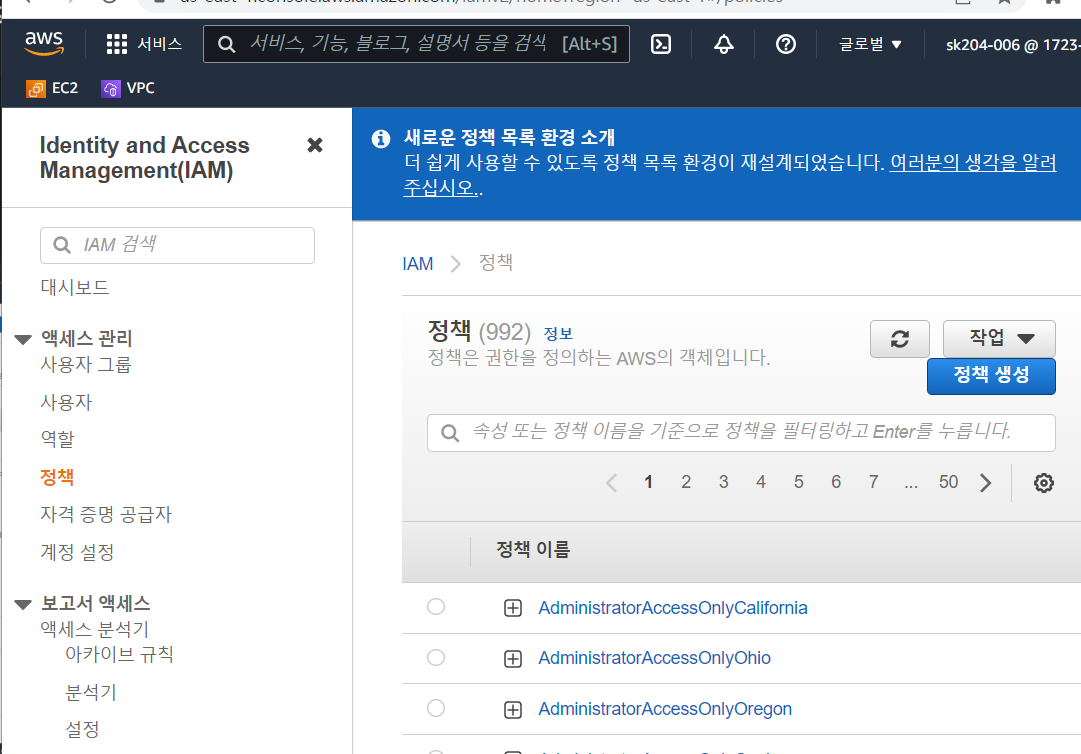Image resolution: width=1081 pixels, height=754 pixels.
Task: Go to policies page 1
Action: [x=648, y=482]
